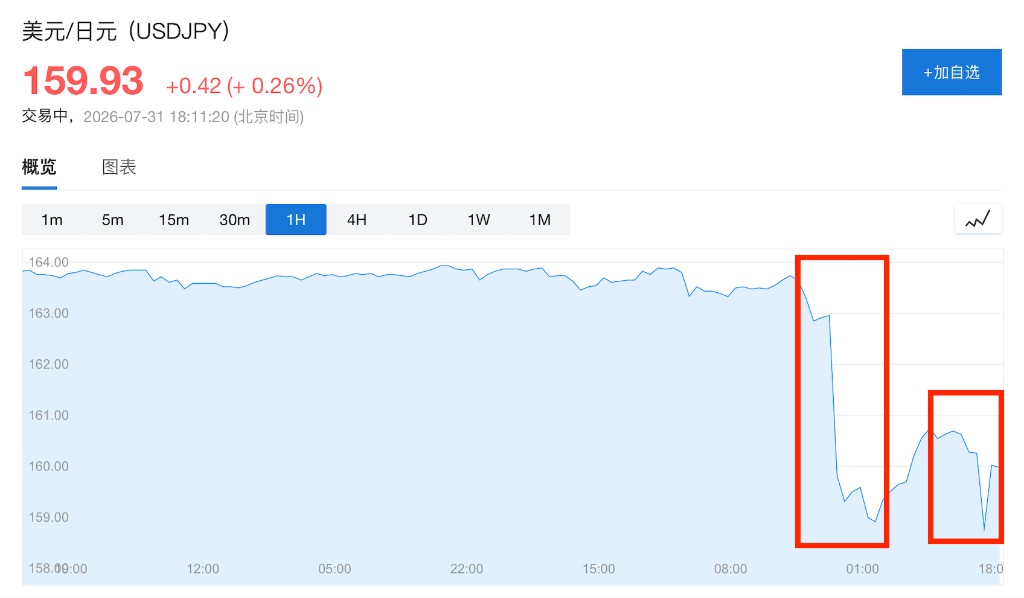The height and width of the screenshot is (598, 1024).
Task: Click the 159.93 price quote
Action: (x=83, y=81)
